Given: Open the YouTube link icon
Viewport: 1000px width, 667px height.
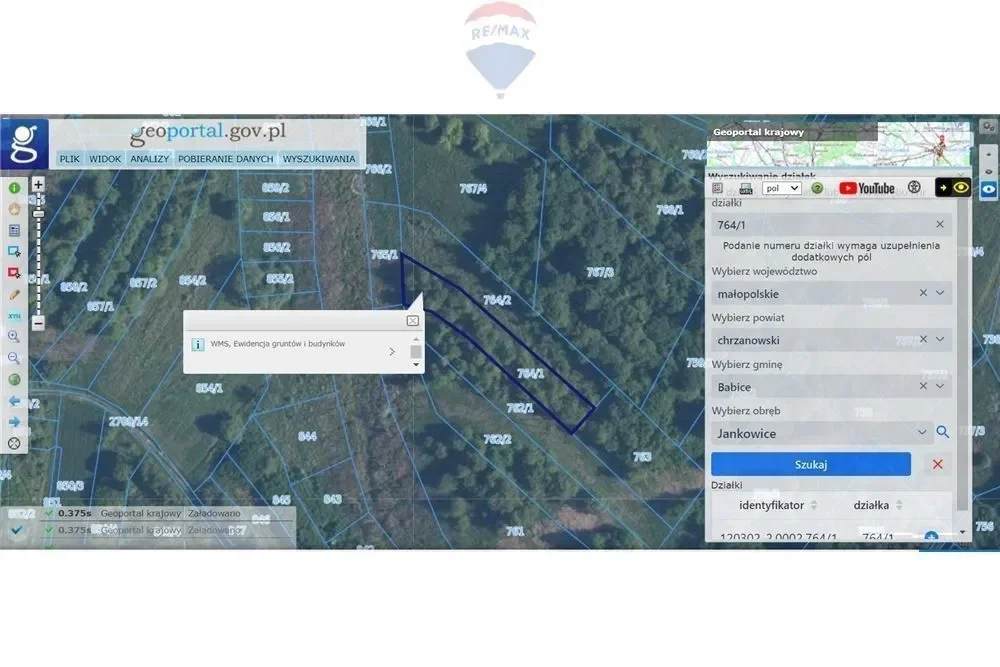Looking at the screenshot, I should (x=866, y=188).
